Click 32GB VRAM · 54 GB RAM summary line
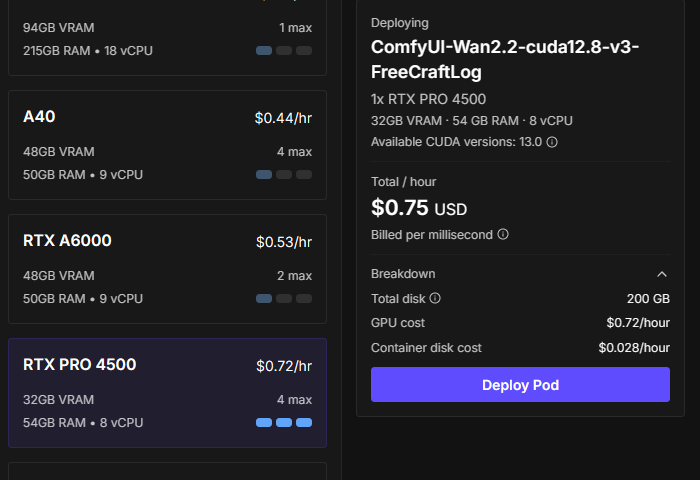This screenshot has width=700, height=480. pyautogui.click(x=471, y=121)
